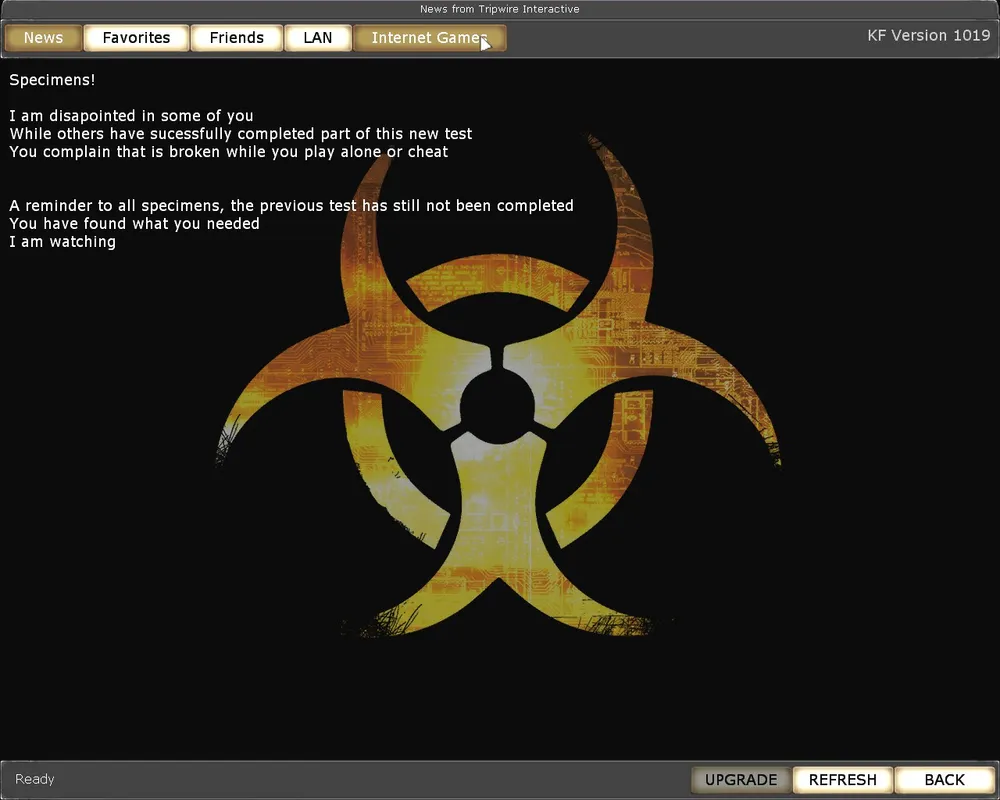Image resolution: width=1000 pixels, height=800 pixels.
Task: Click the You complain that is broken line
Action: [228, 152]
